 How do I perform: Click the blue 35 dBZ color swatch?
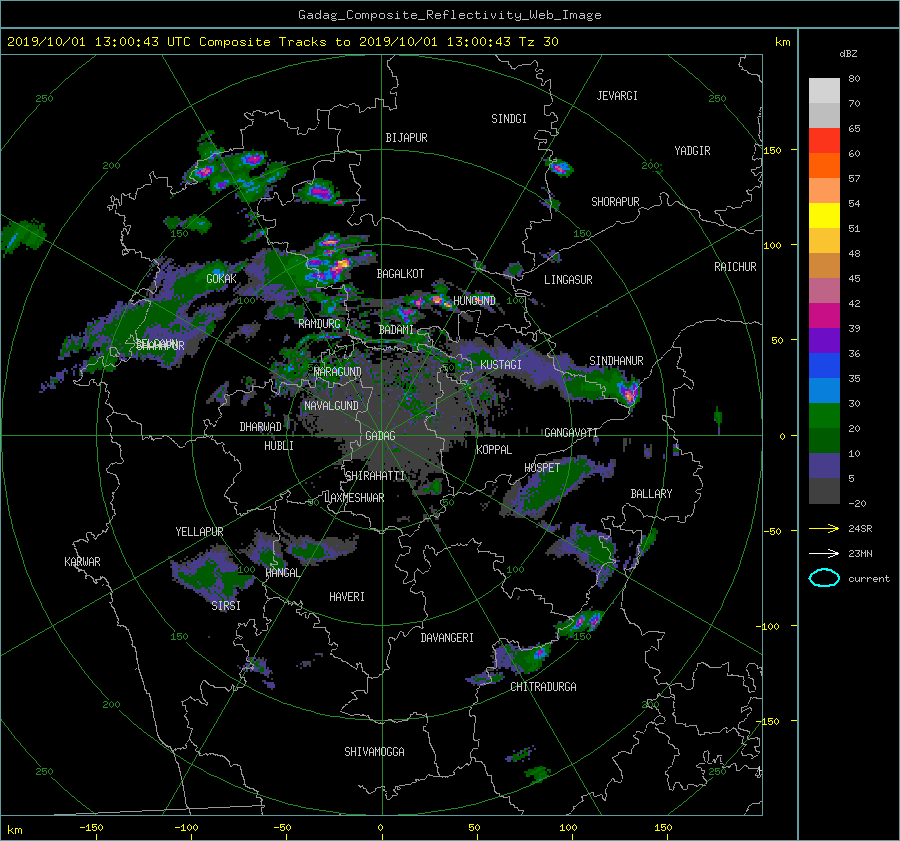click(824, 366)
